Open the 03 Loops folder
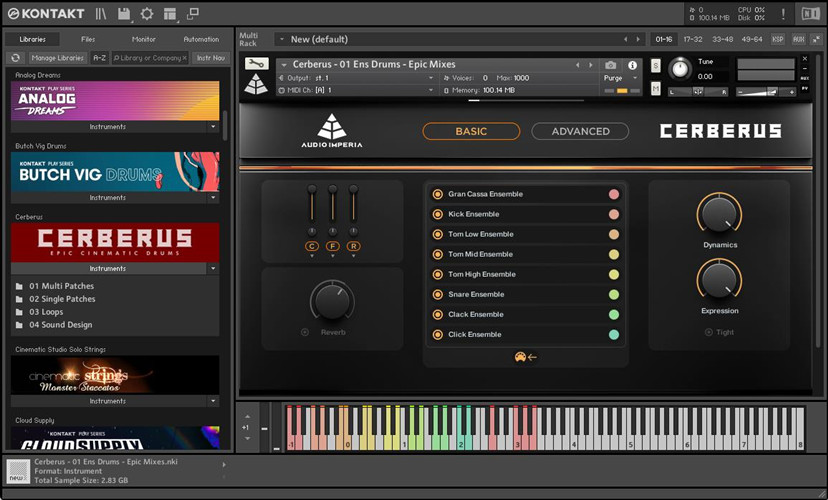Screen dimensions: 828x500 [48, 312]
